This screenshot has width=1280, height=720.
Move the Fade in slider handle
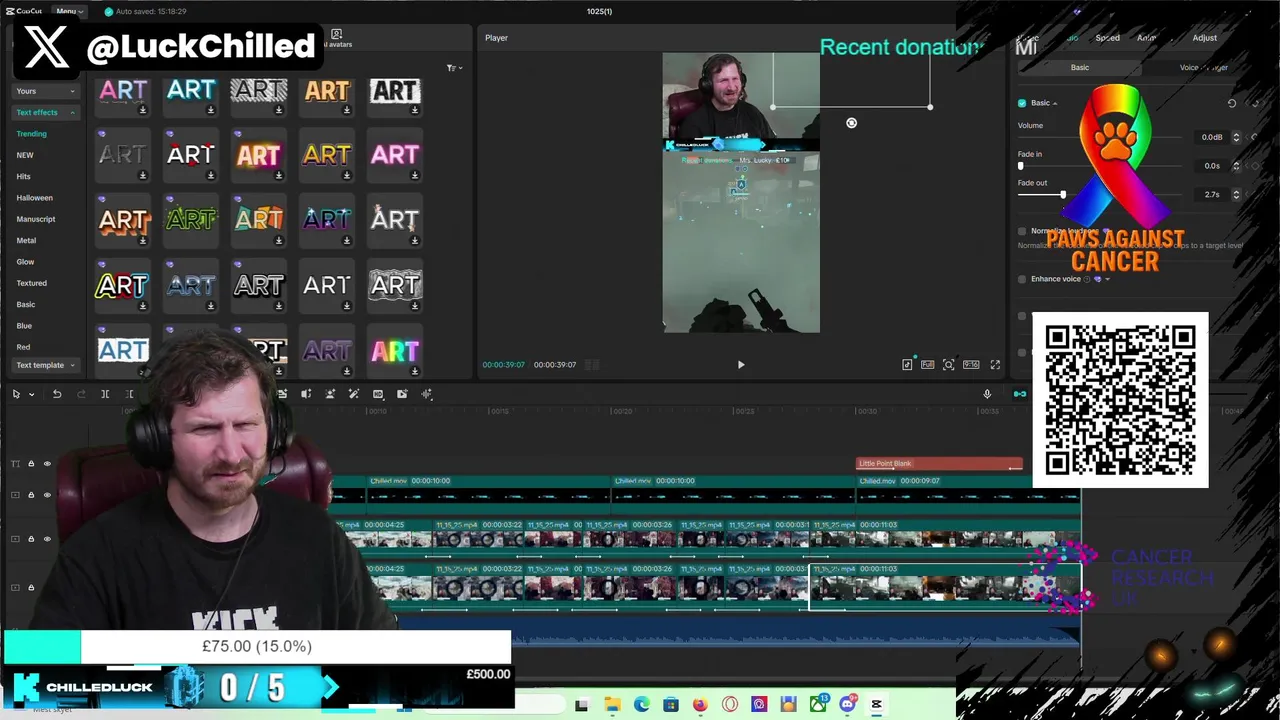(x=1021, y=165)
